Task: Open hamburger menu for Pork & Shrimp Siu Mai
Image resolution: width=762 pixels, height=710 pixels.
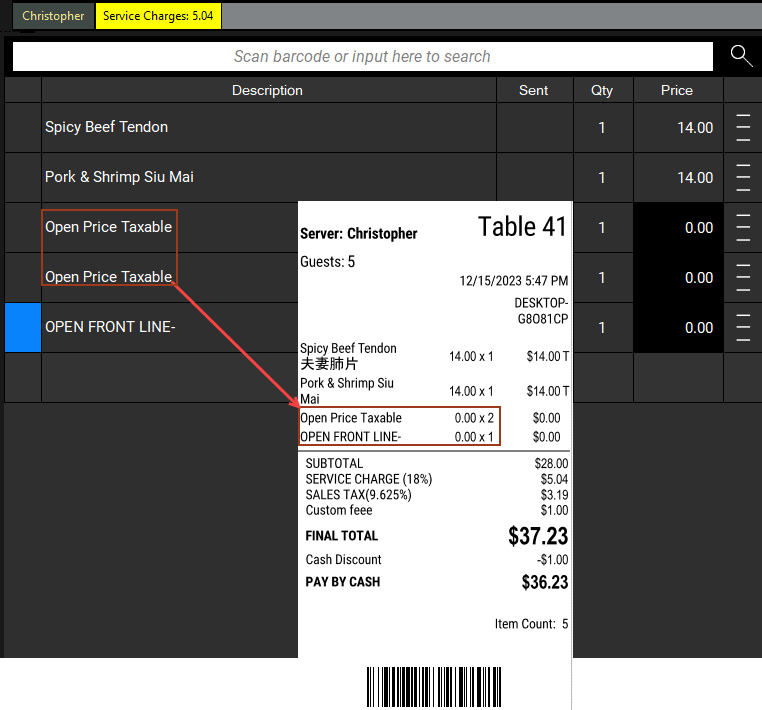Action: (742, 177)
